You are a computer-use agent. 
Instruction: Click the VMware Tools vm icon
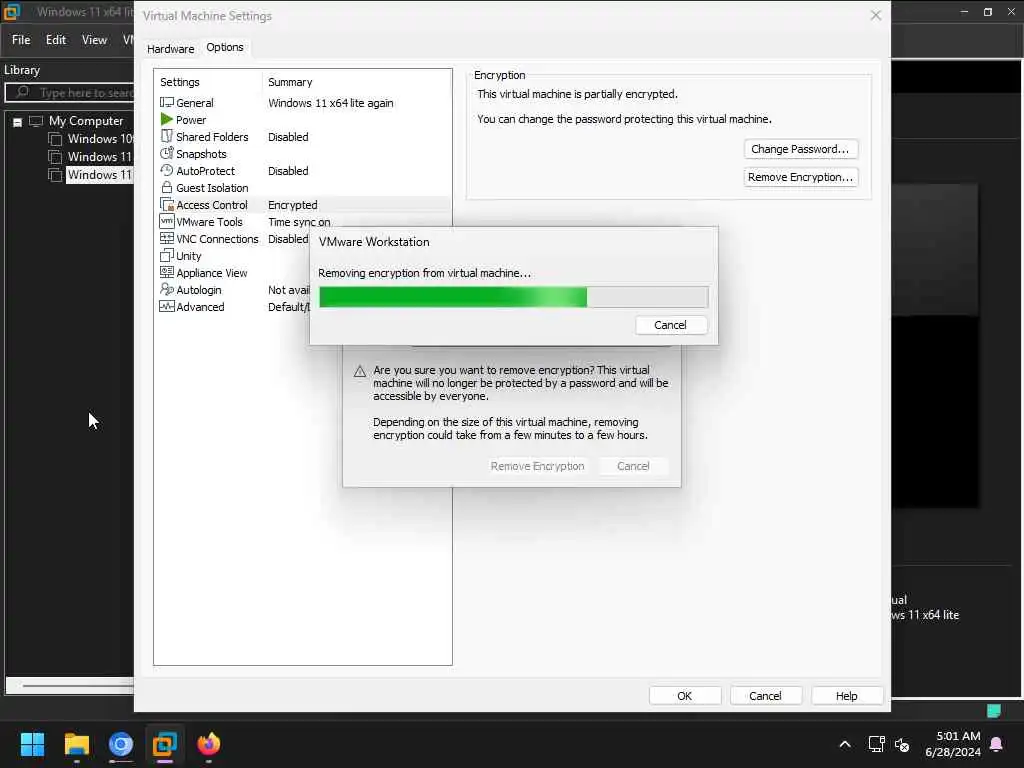point(167,221)
